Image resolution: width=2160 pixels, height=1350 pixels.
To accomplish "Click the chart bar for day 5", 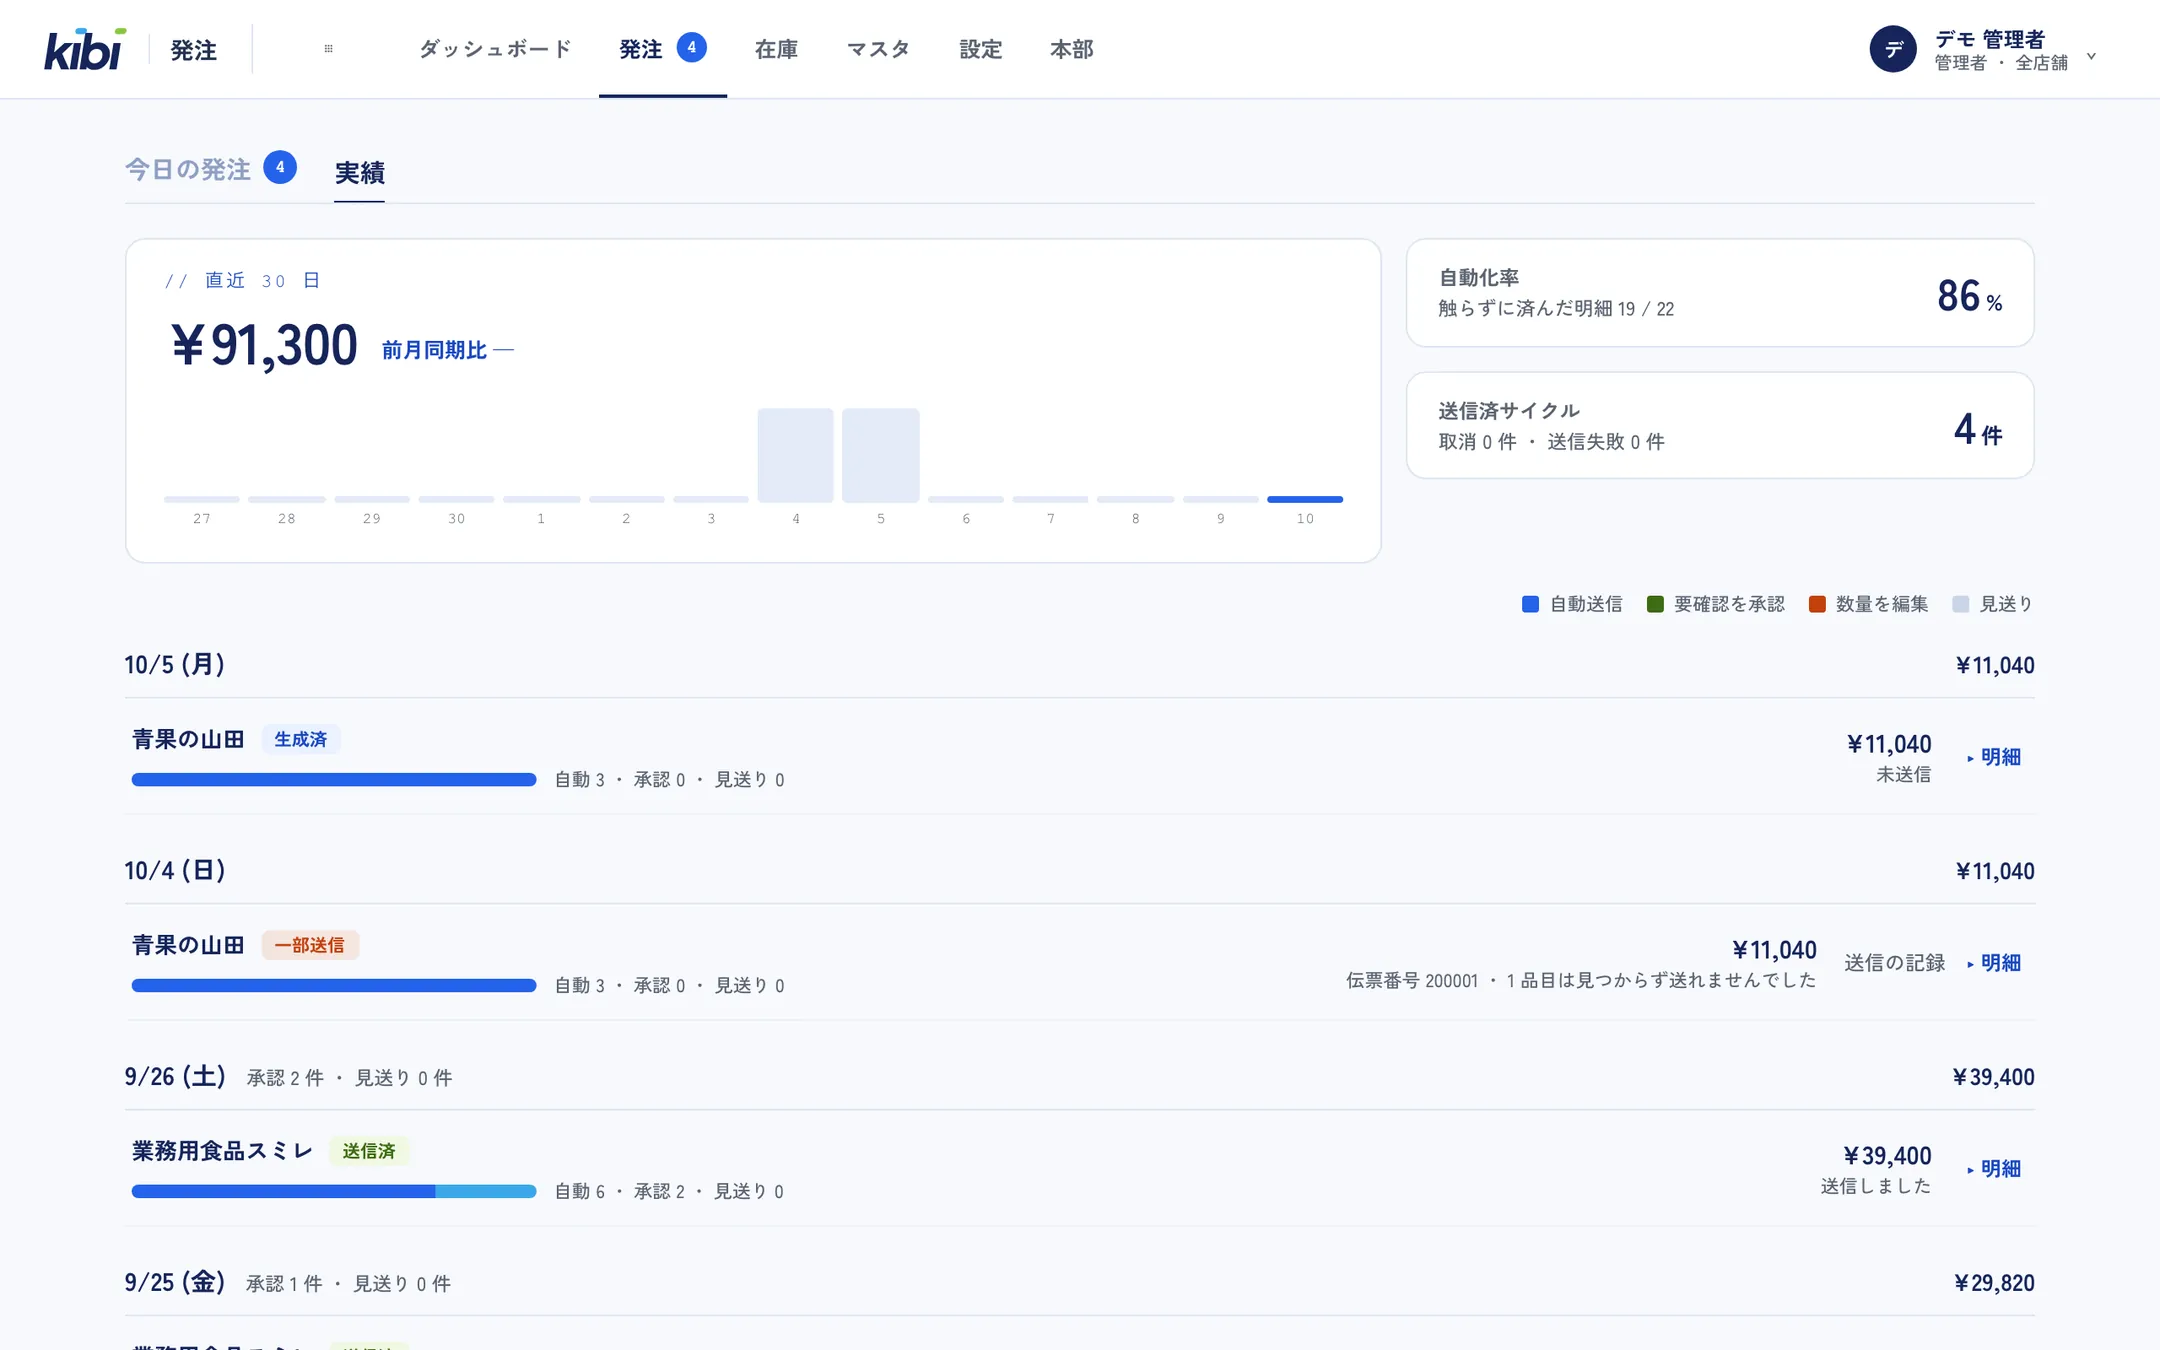I will pos(880,455).
